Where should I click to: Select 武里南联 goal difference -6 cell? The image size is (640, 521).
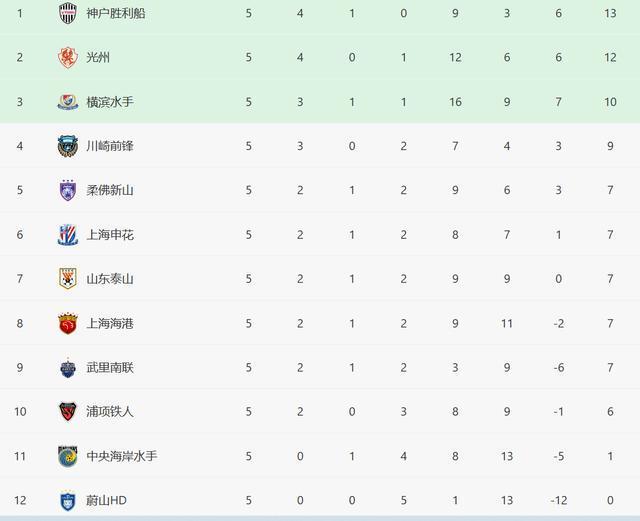tap(559, 367)
